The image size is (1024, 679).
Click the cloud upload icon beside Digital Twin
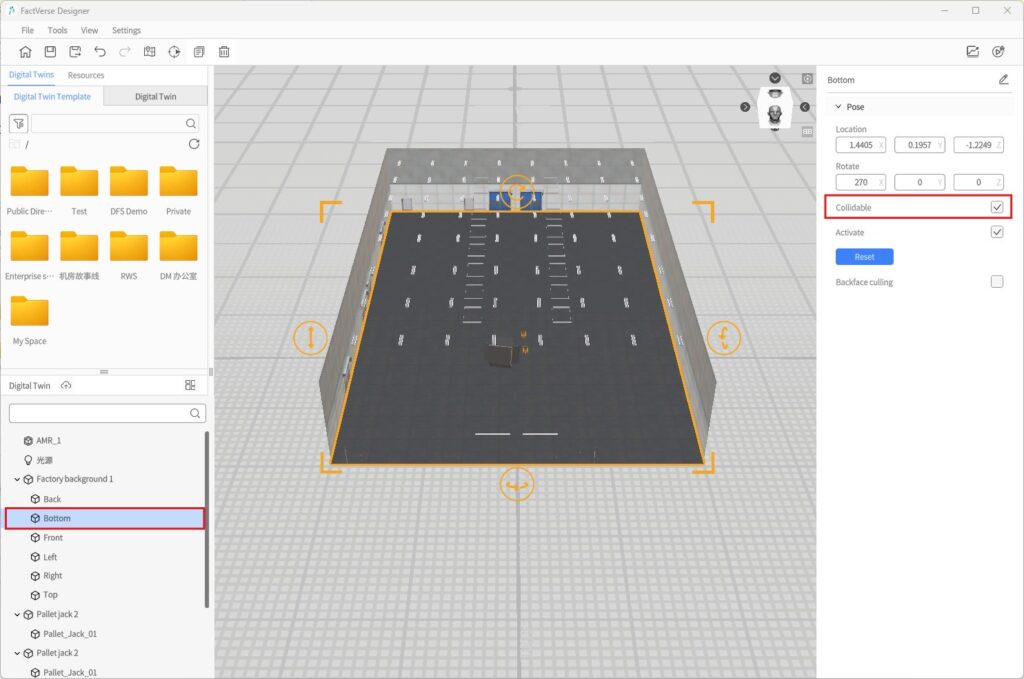(x=66, y=386)
